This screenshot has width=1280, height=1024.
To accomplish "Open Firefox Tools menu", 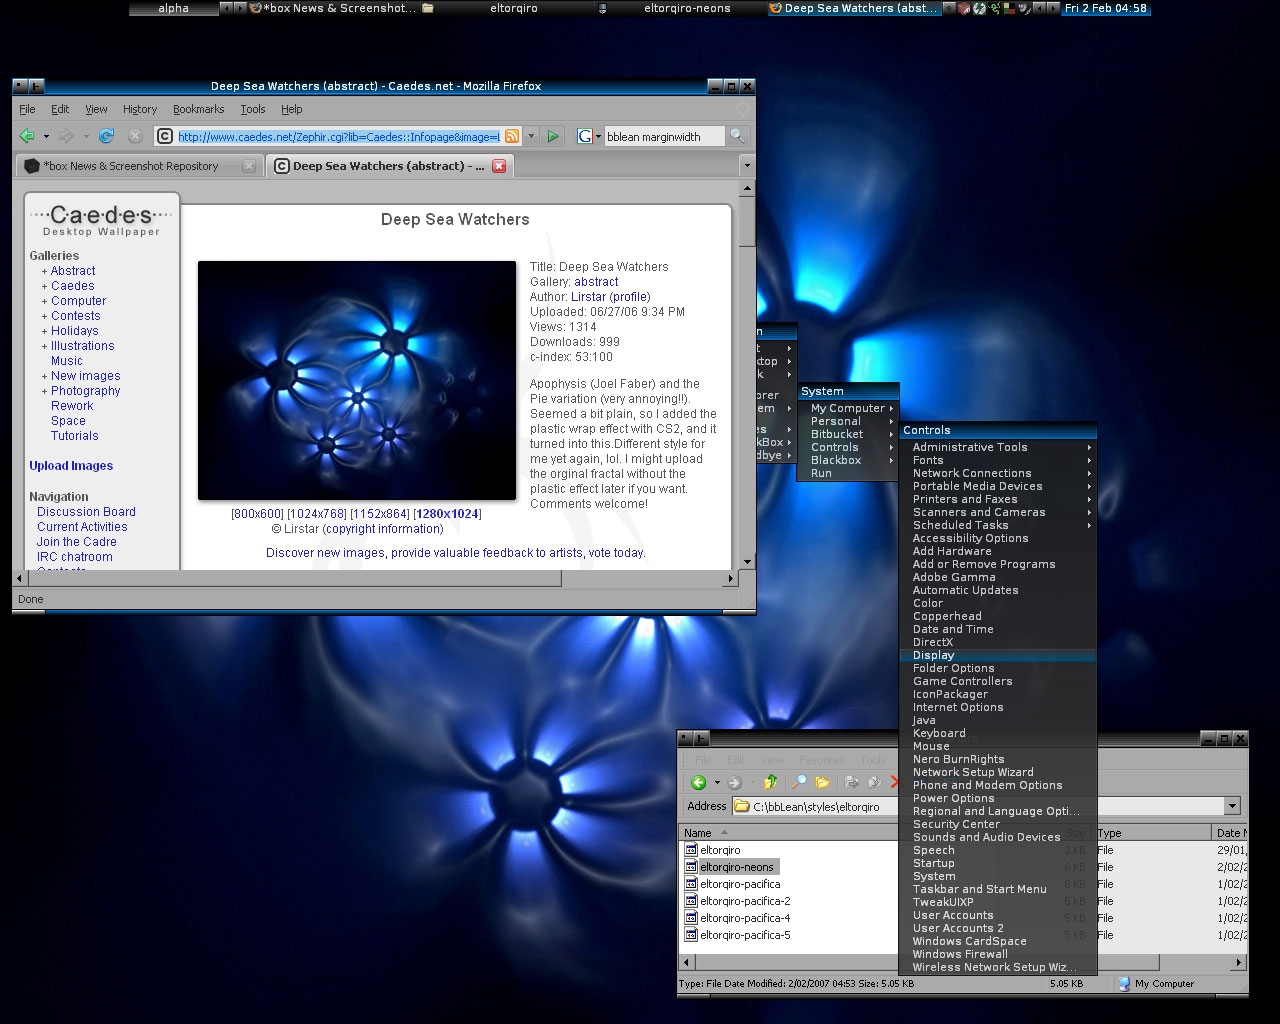I will click(253, 109).
